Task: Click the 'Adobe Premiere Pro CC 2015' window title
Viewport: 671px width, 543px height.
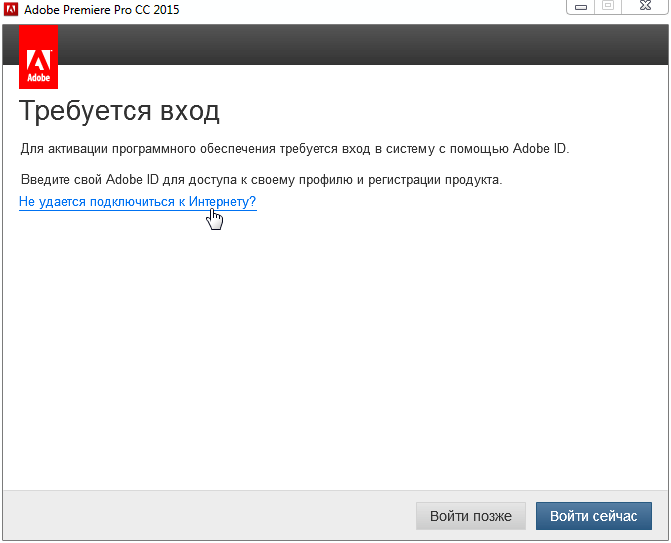Action: (101, 9)
